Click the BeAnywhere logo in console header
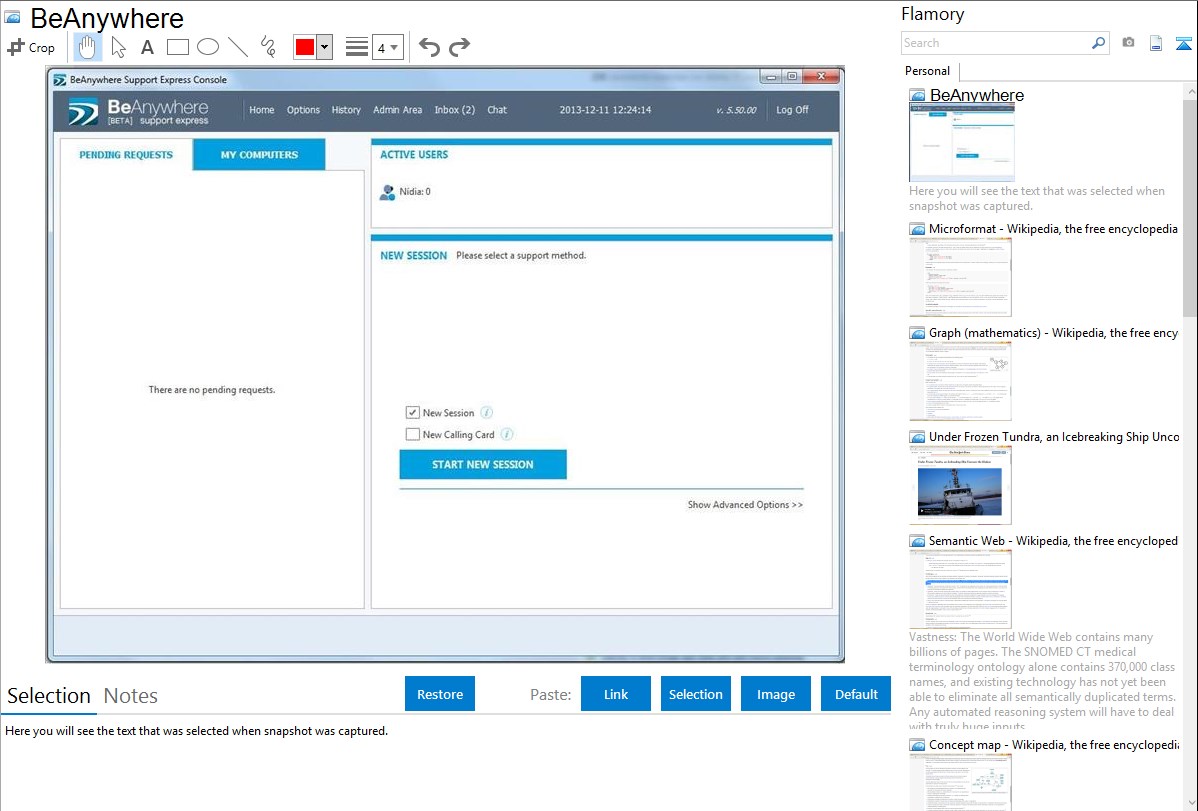Image resolution: width=1198 pixels, height=811 pixels. coord(138,111)
